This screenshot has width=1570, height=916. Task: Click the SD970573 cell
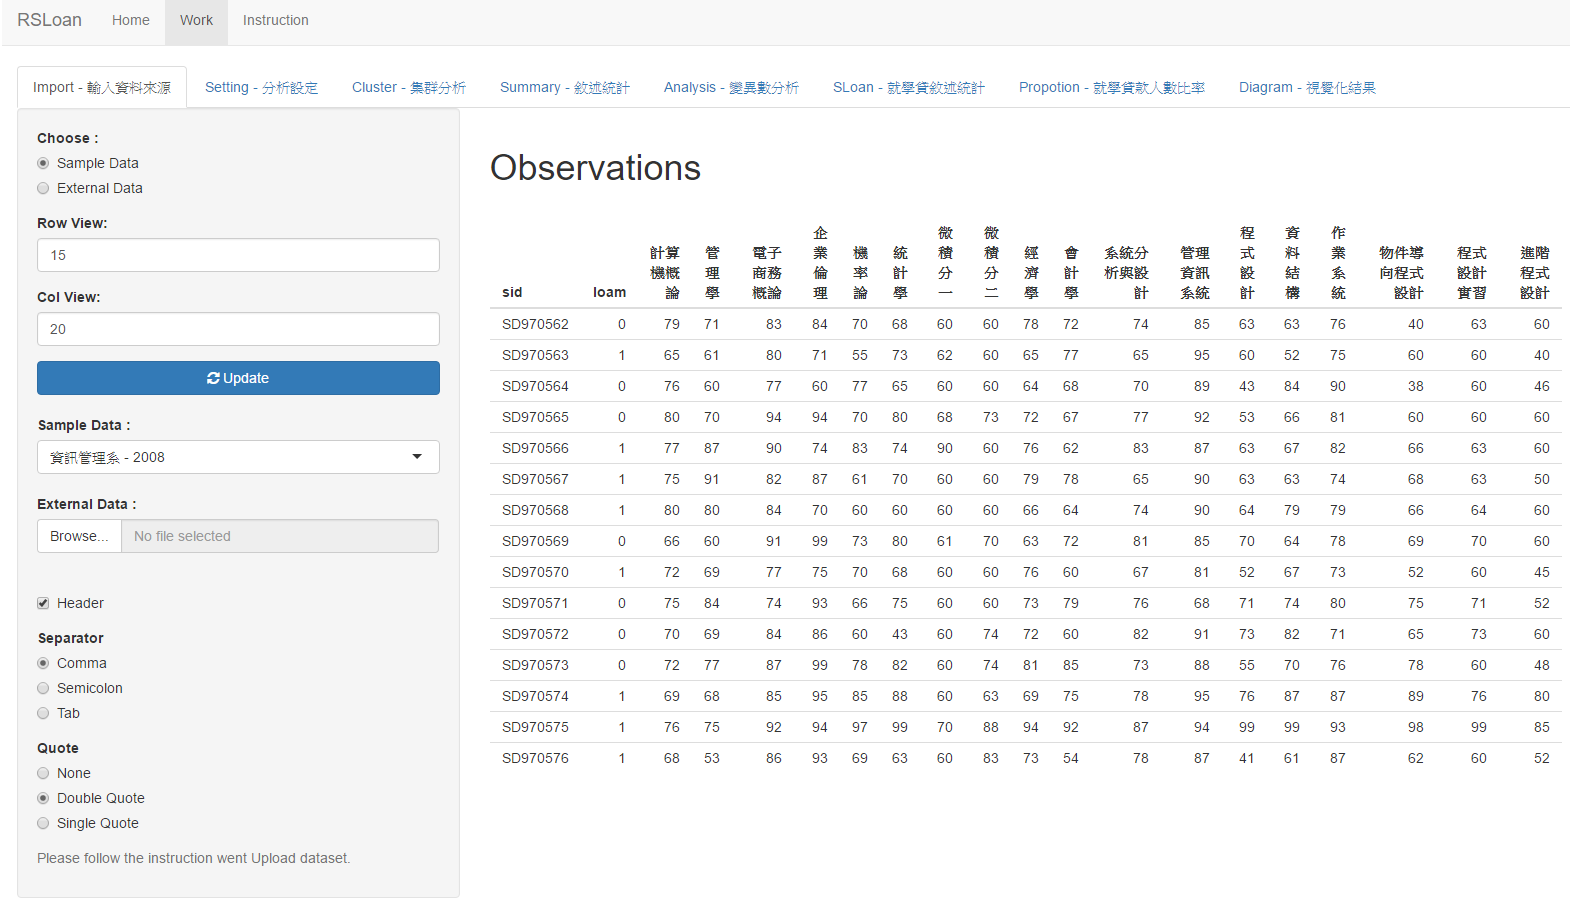(x=535, y=665)
